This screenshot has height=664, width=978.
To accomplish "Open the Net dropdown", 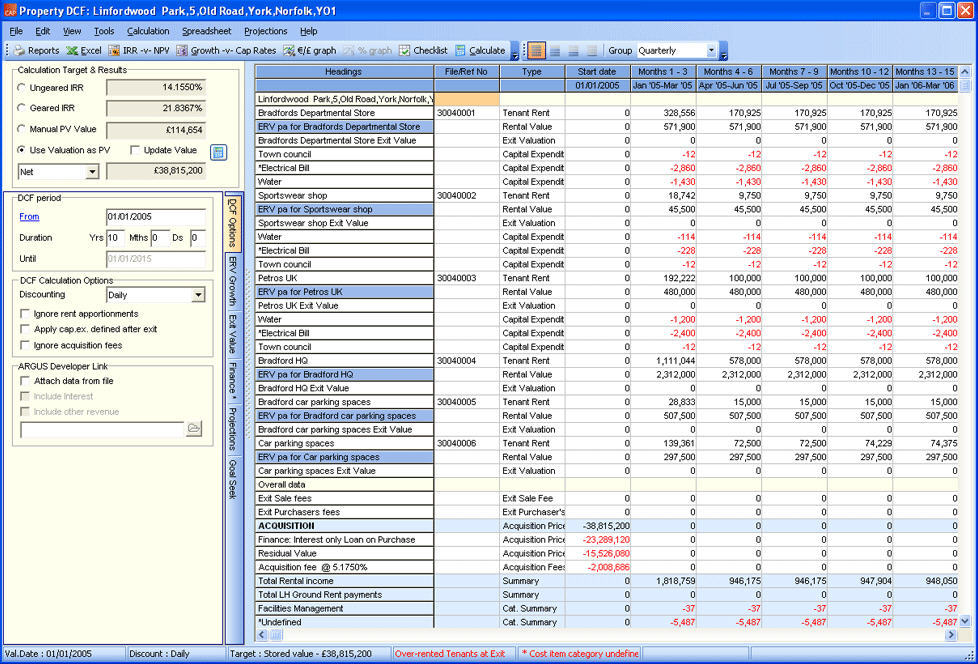I will tap(92, 171).
